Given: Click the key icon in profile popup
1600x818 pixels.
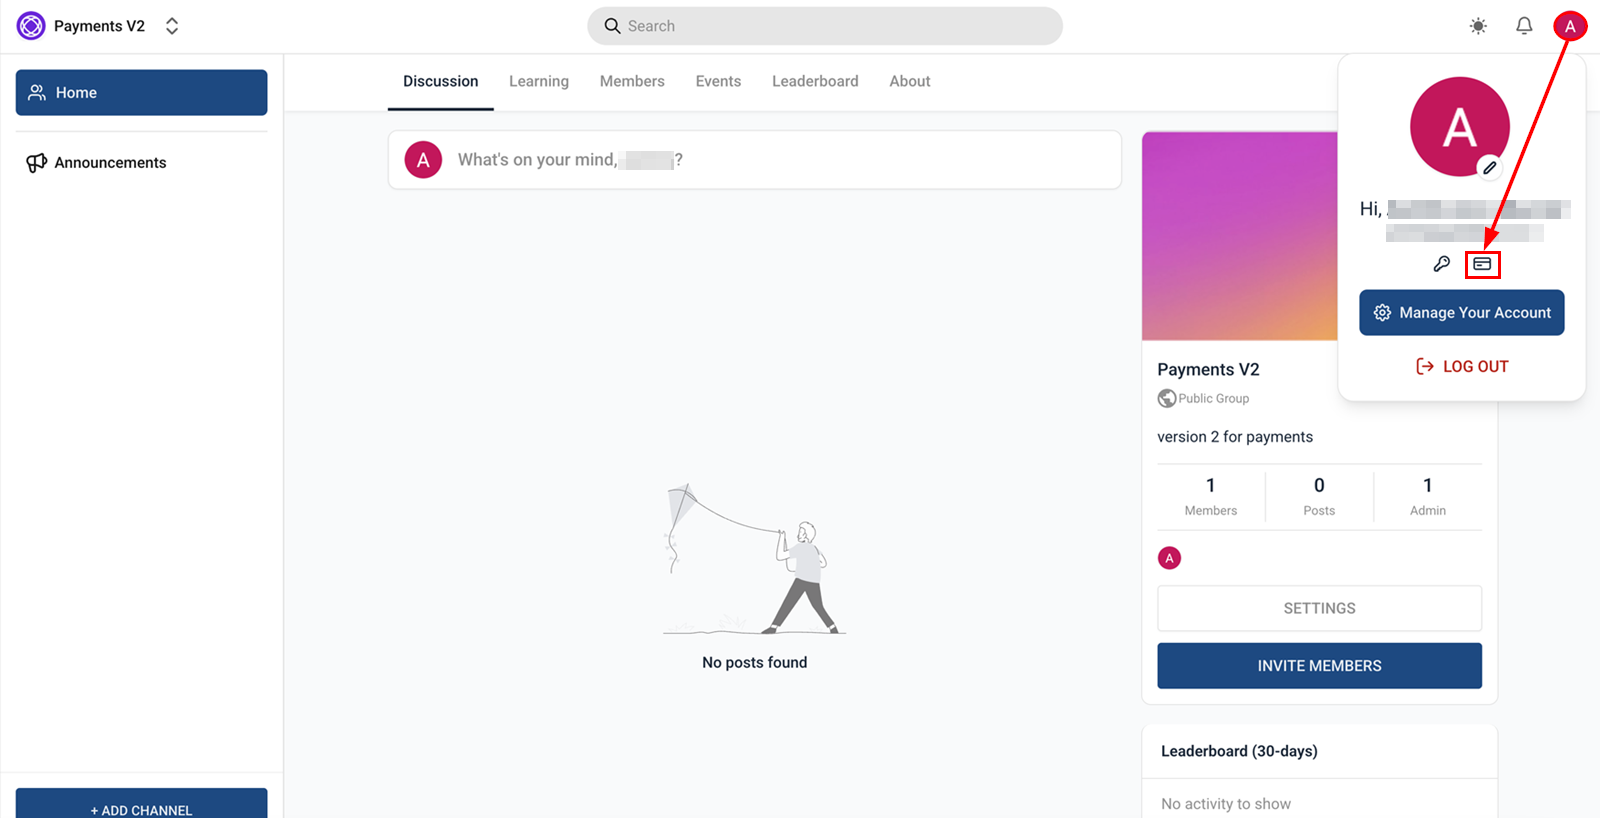Looking at the screenshot, I should [x=1441, y=264].
